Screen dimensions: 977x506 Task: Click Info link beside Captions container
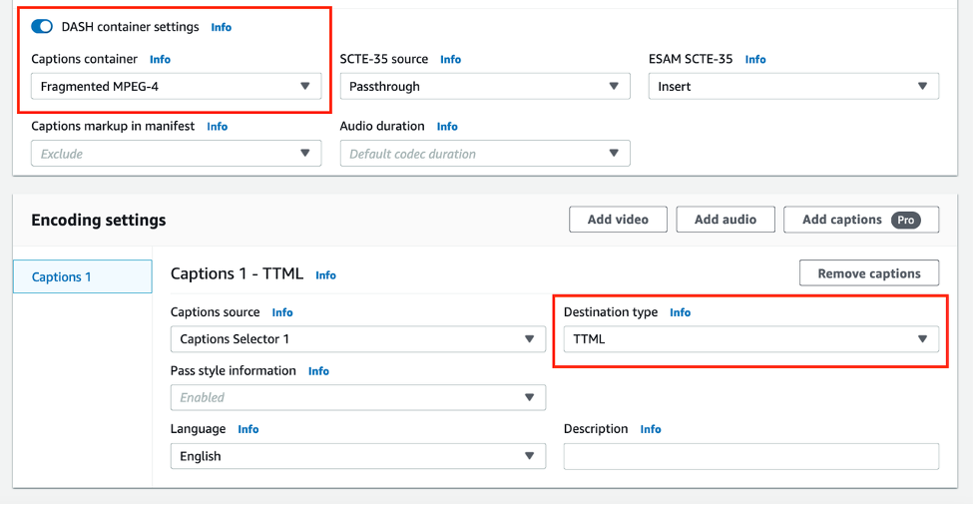(160, 59)
